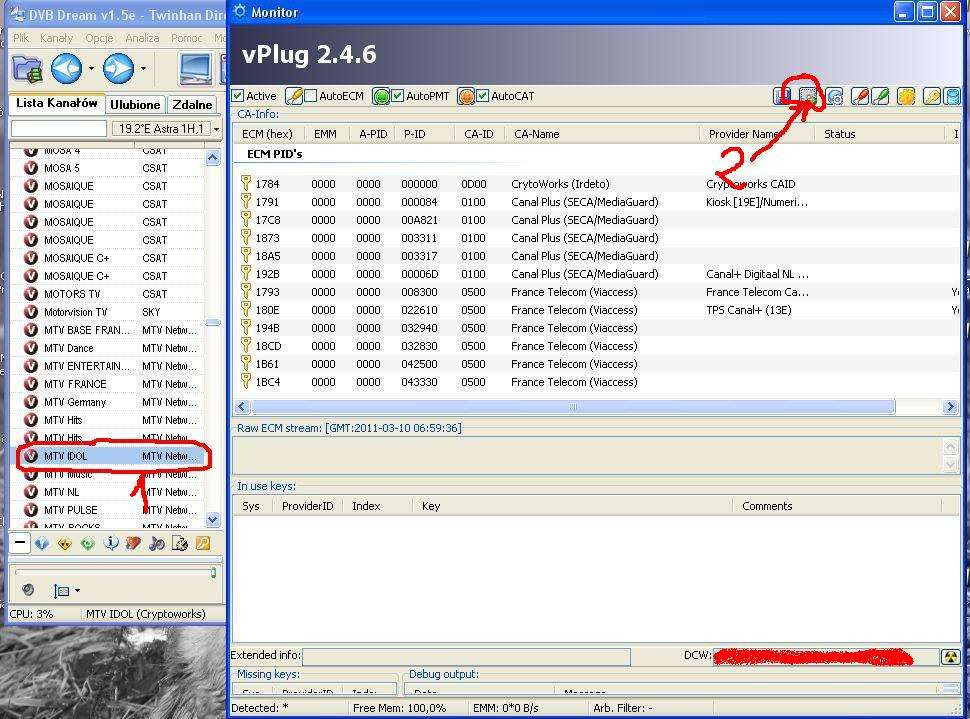
Task: Click the music notes icon below channel list
Action: click(157, 543)
